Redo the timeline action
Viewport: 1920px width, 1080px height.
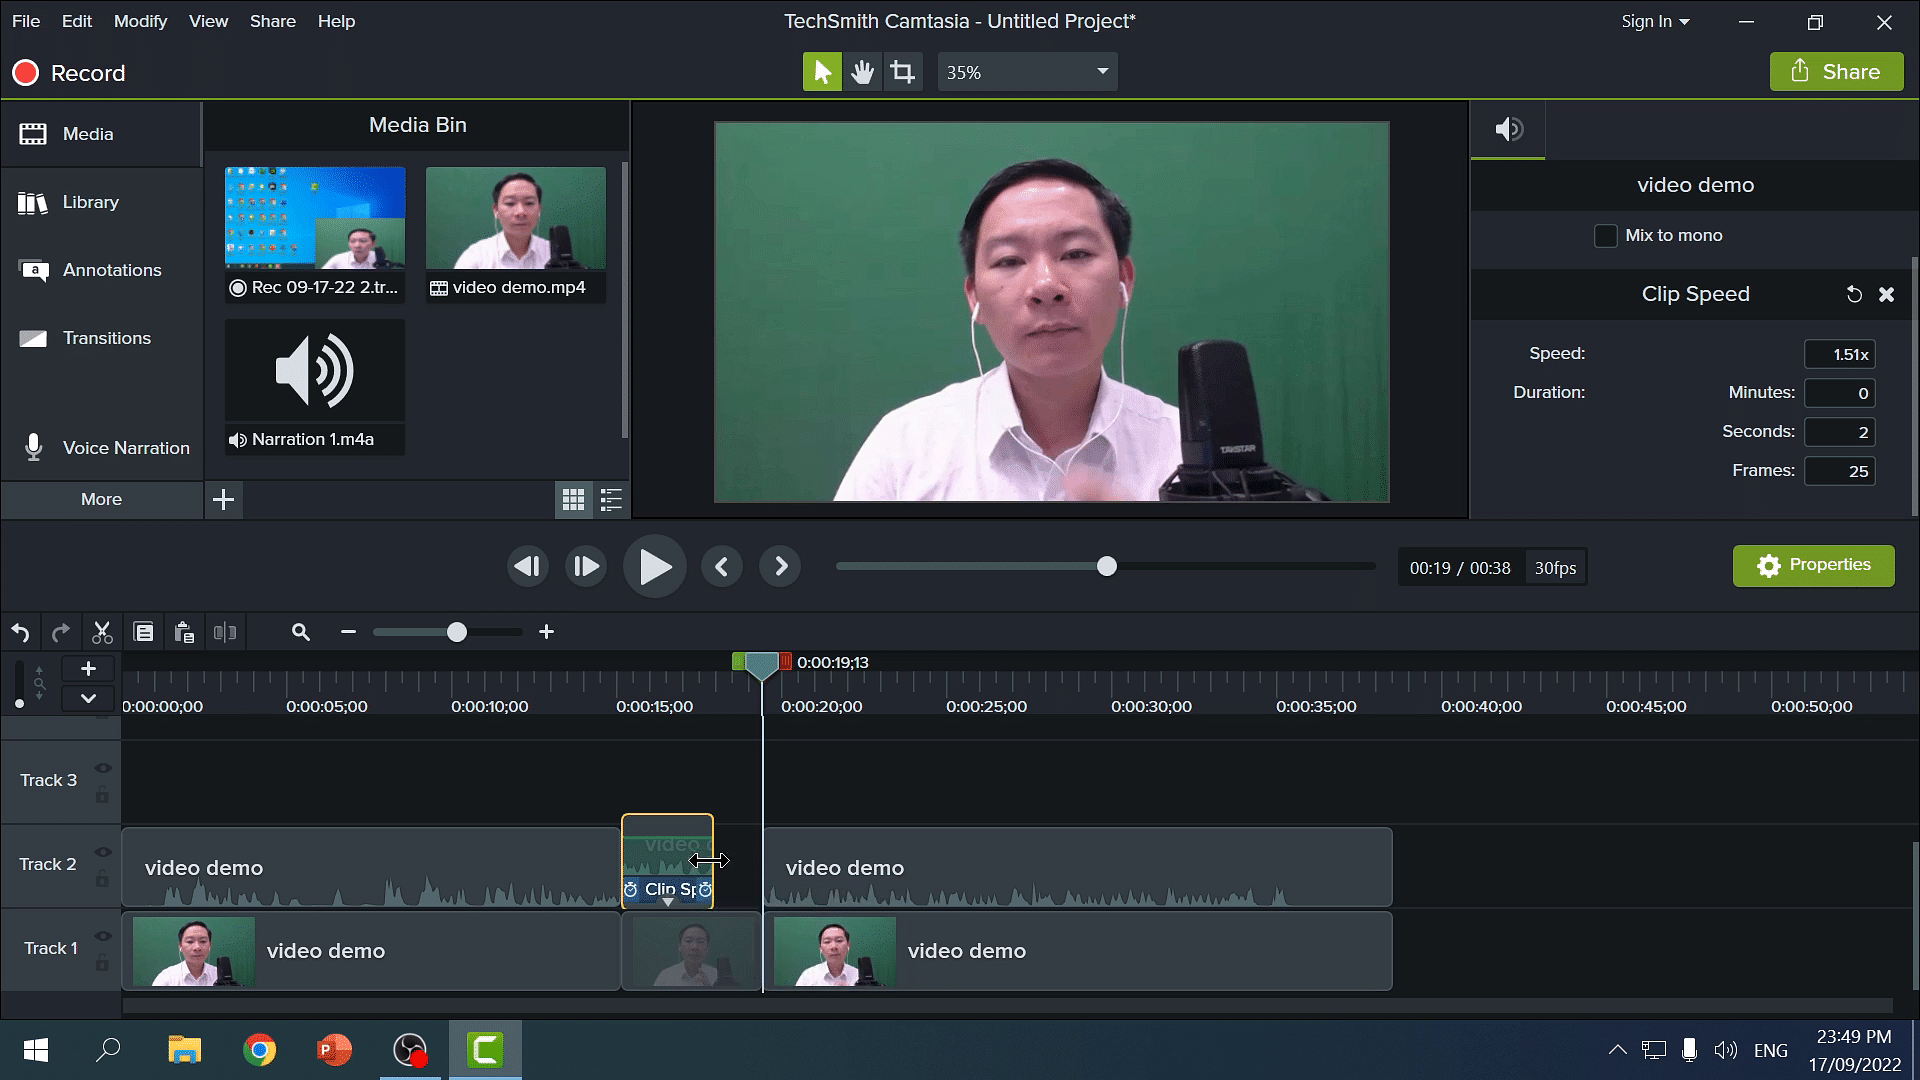[61, 632]
